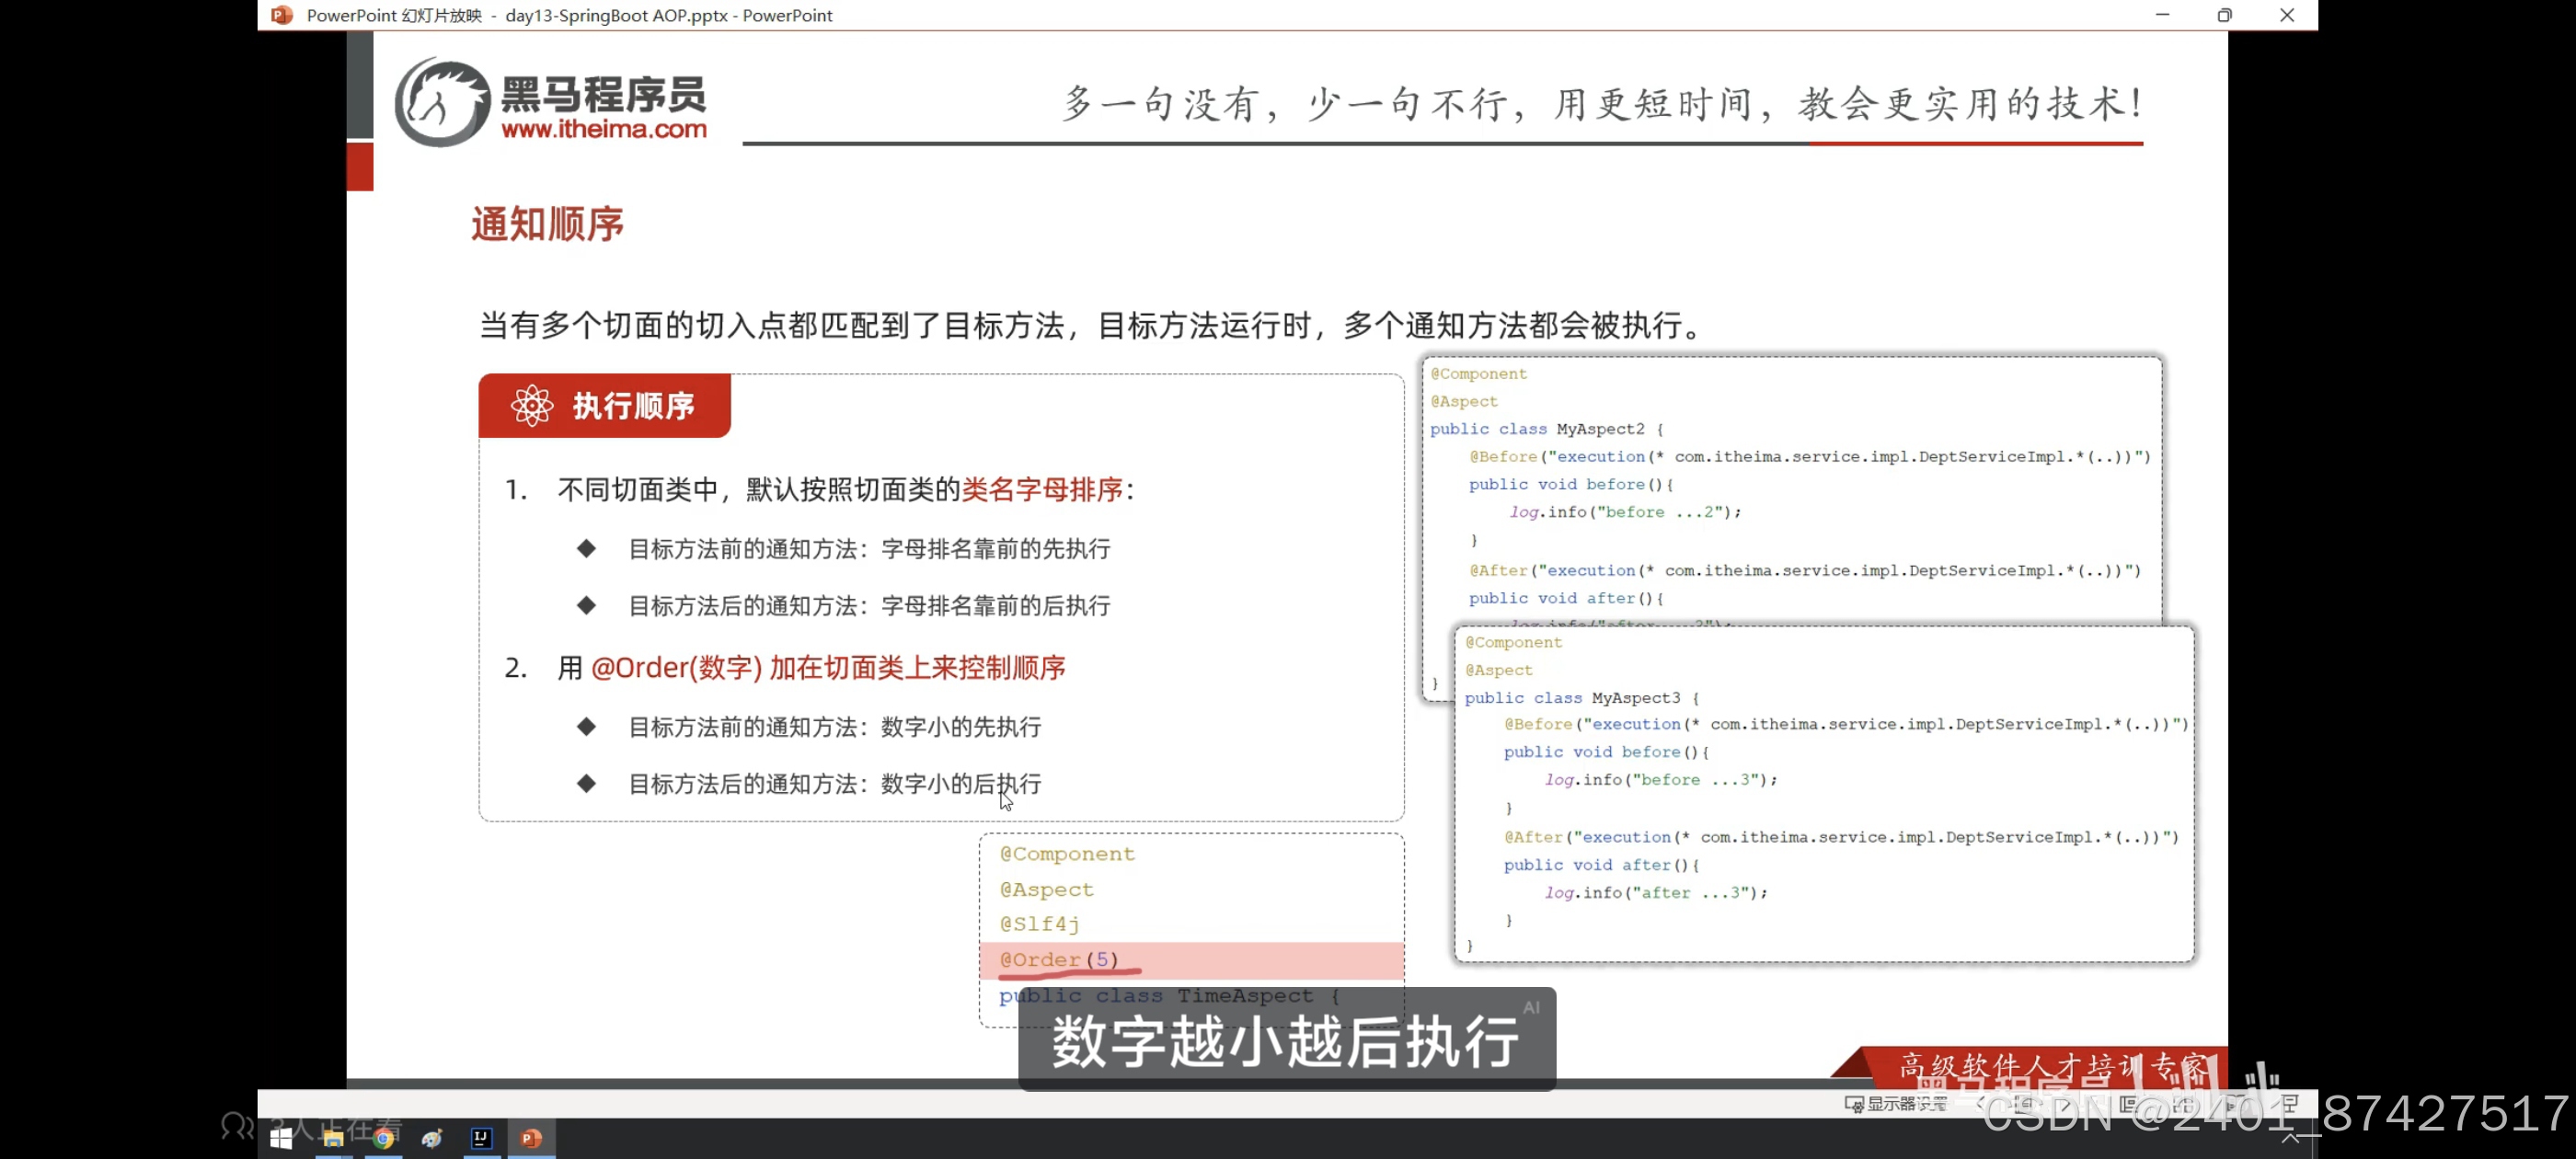Switch to IntelliJ IDEA from the taskbar
The width and height of the screenshot is (2576, 1159).
tap(481, 1138)
